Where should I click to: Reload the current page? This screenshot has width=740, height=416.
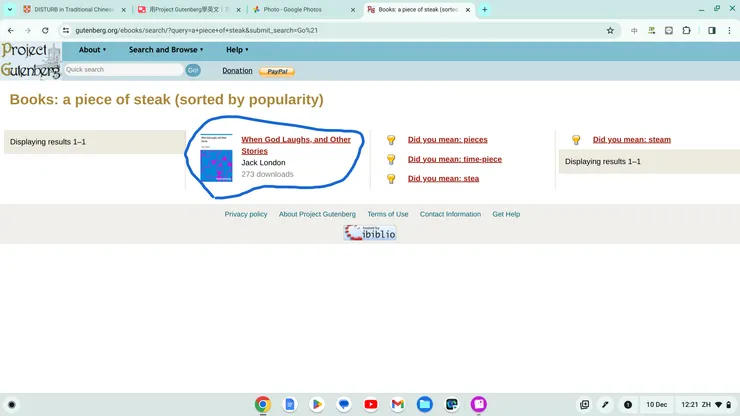point(45,30)
